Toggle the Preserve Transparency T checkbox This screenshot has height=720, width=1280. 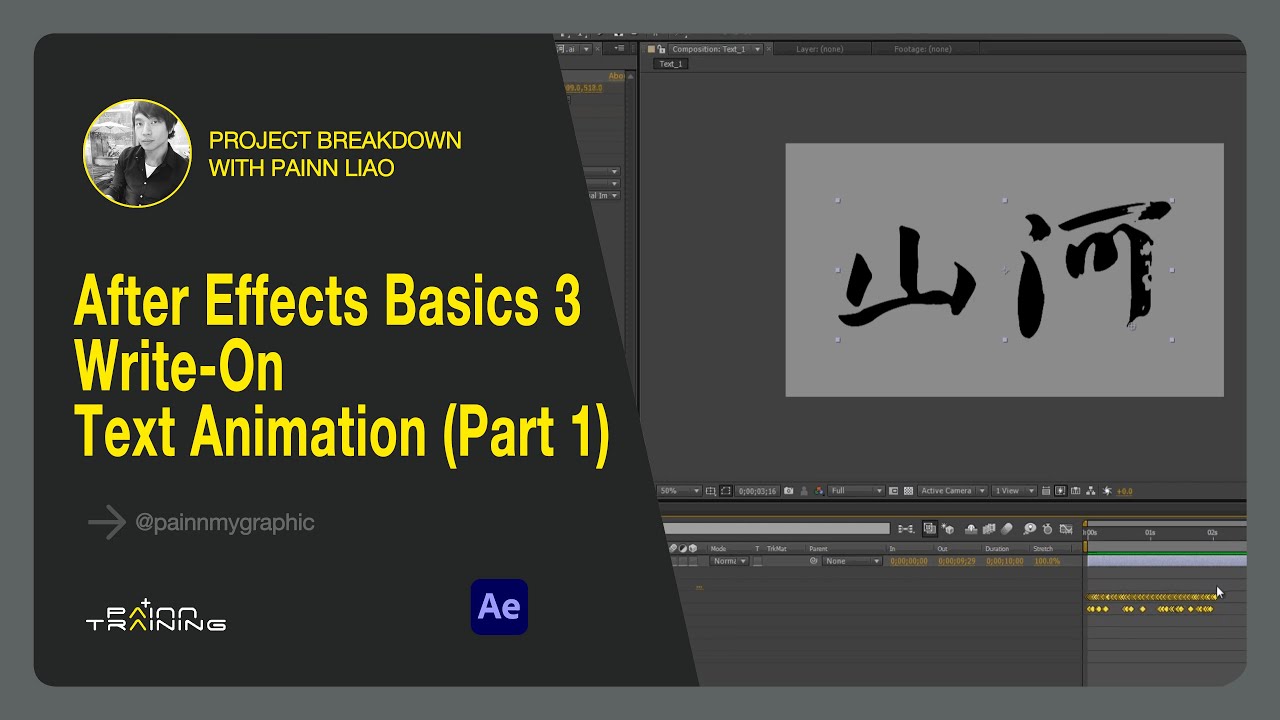757,561
